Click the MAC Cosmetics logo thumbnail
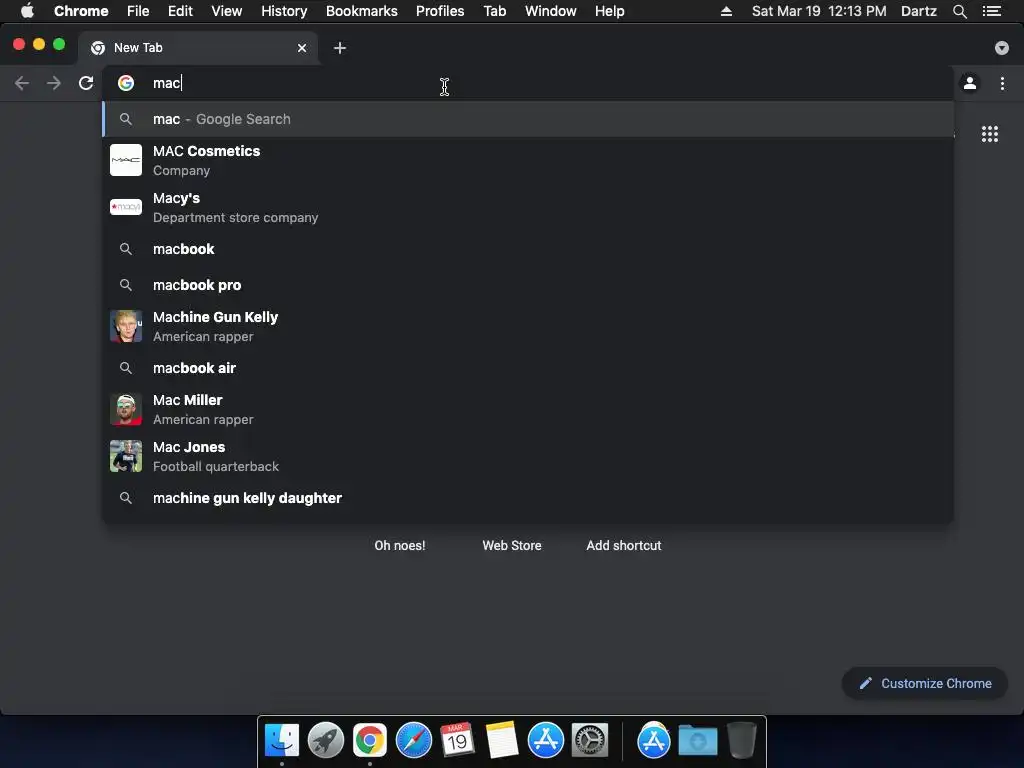The height and width of the screenshot is (768, 1024). coord(125,160)
